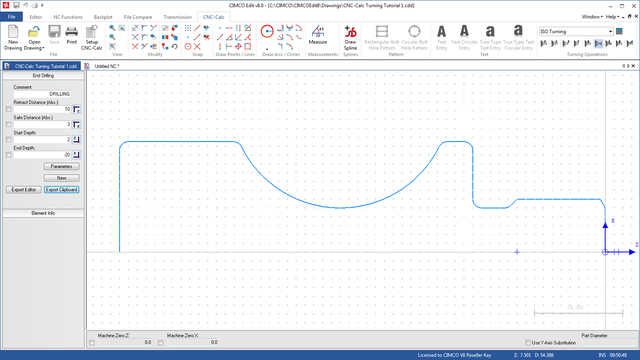This screenshot has height=360, width=640.
Task: Check the Machine Zero Z checkbox
Action: pyautogui.click(x=92, y=343)
